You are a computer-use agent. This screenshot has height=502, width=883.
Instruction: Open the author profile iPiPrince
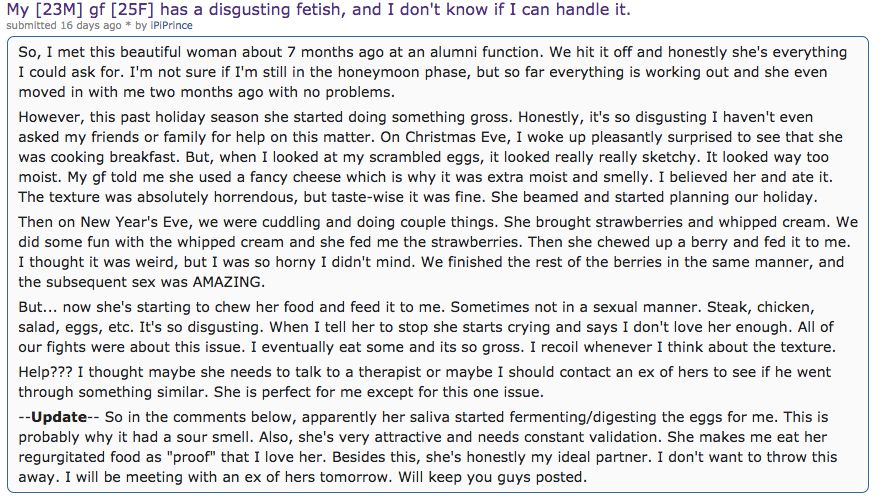(171, 25)
